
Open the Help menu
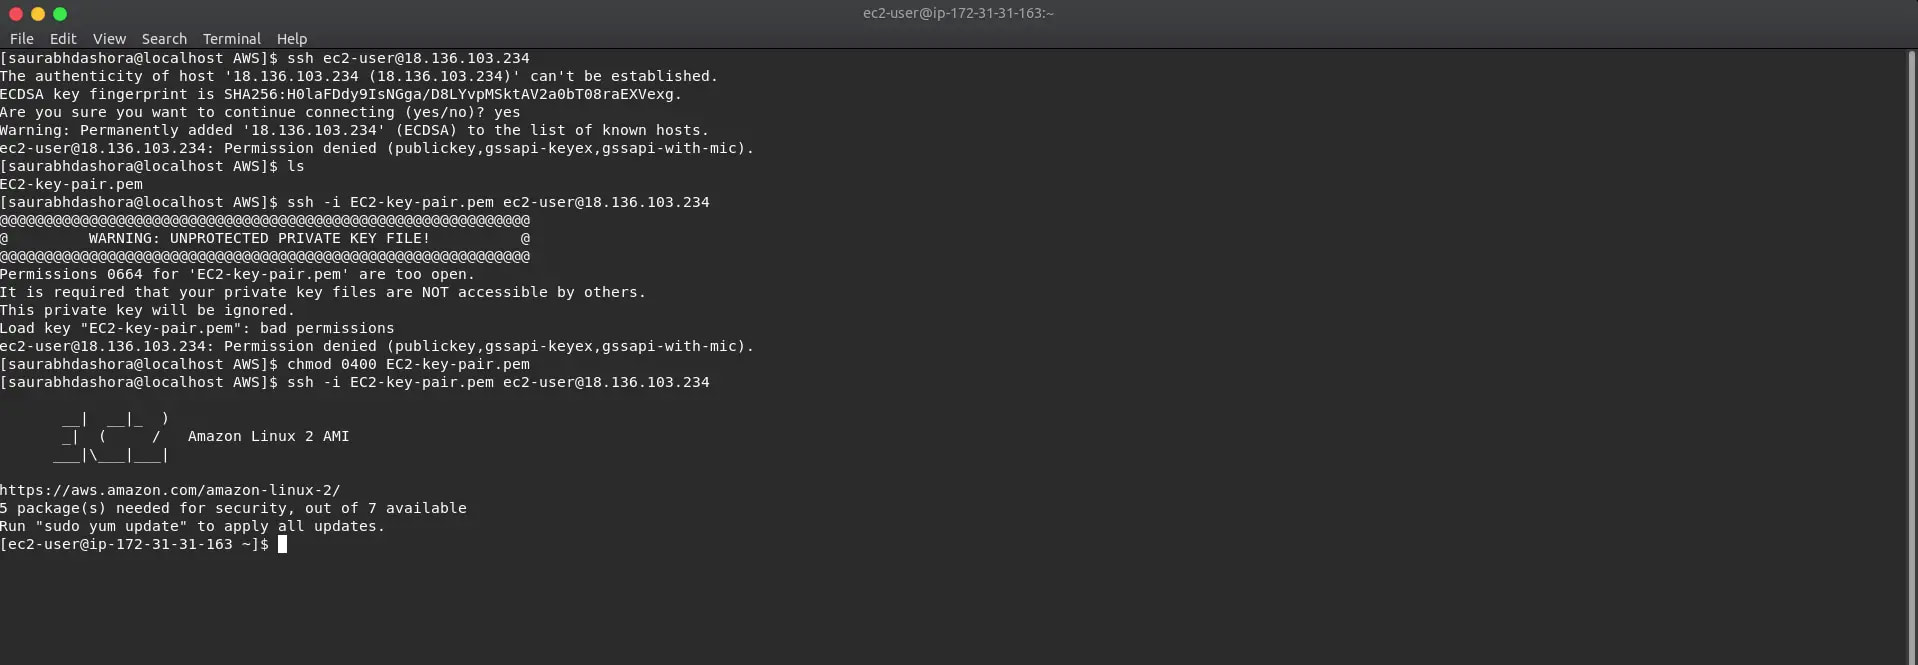coord(292,39)
